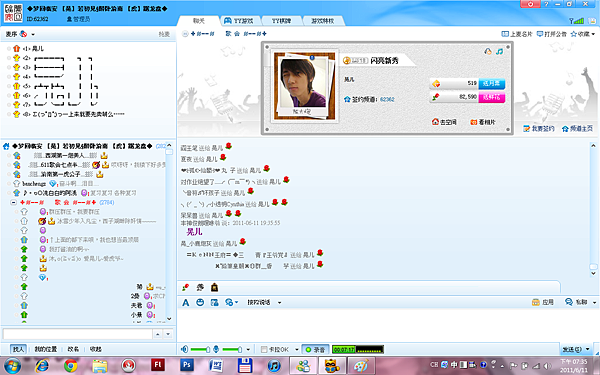Click 上麦名片 in top right toolbar

tap(517, 34)
